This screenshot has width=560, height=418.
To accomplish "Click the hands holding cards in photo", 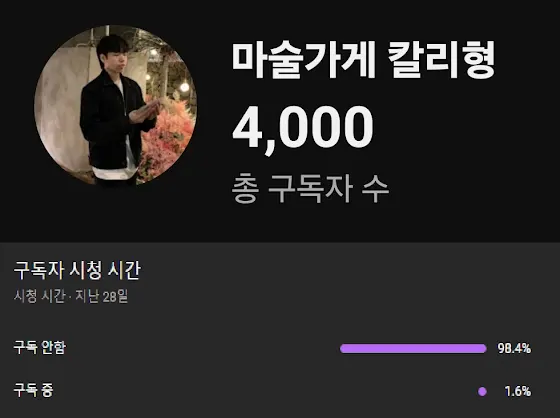I will pos(145,111).
